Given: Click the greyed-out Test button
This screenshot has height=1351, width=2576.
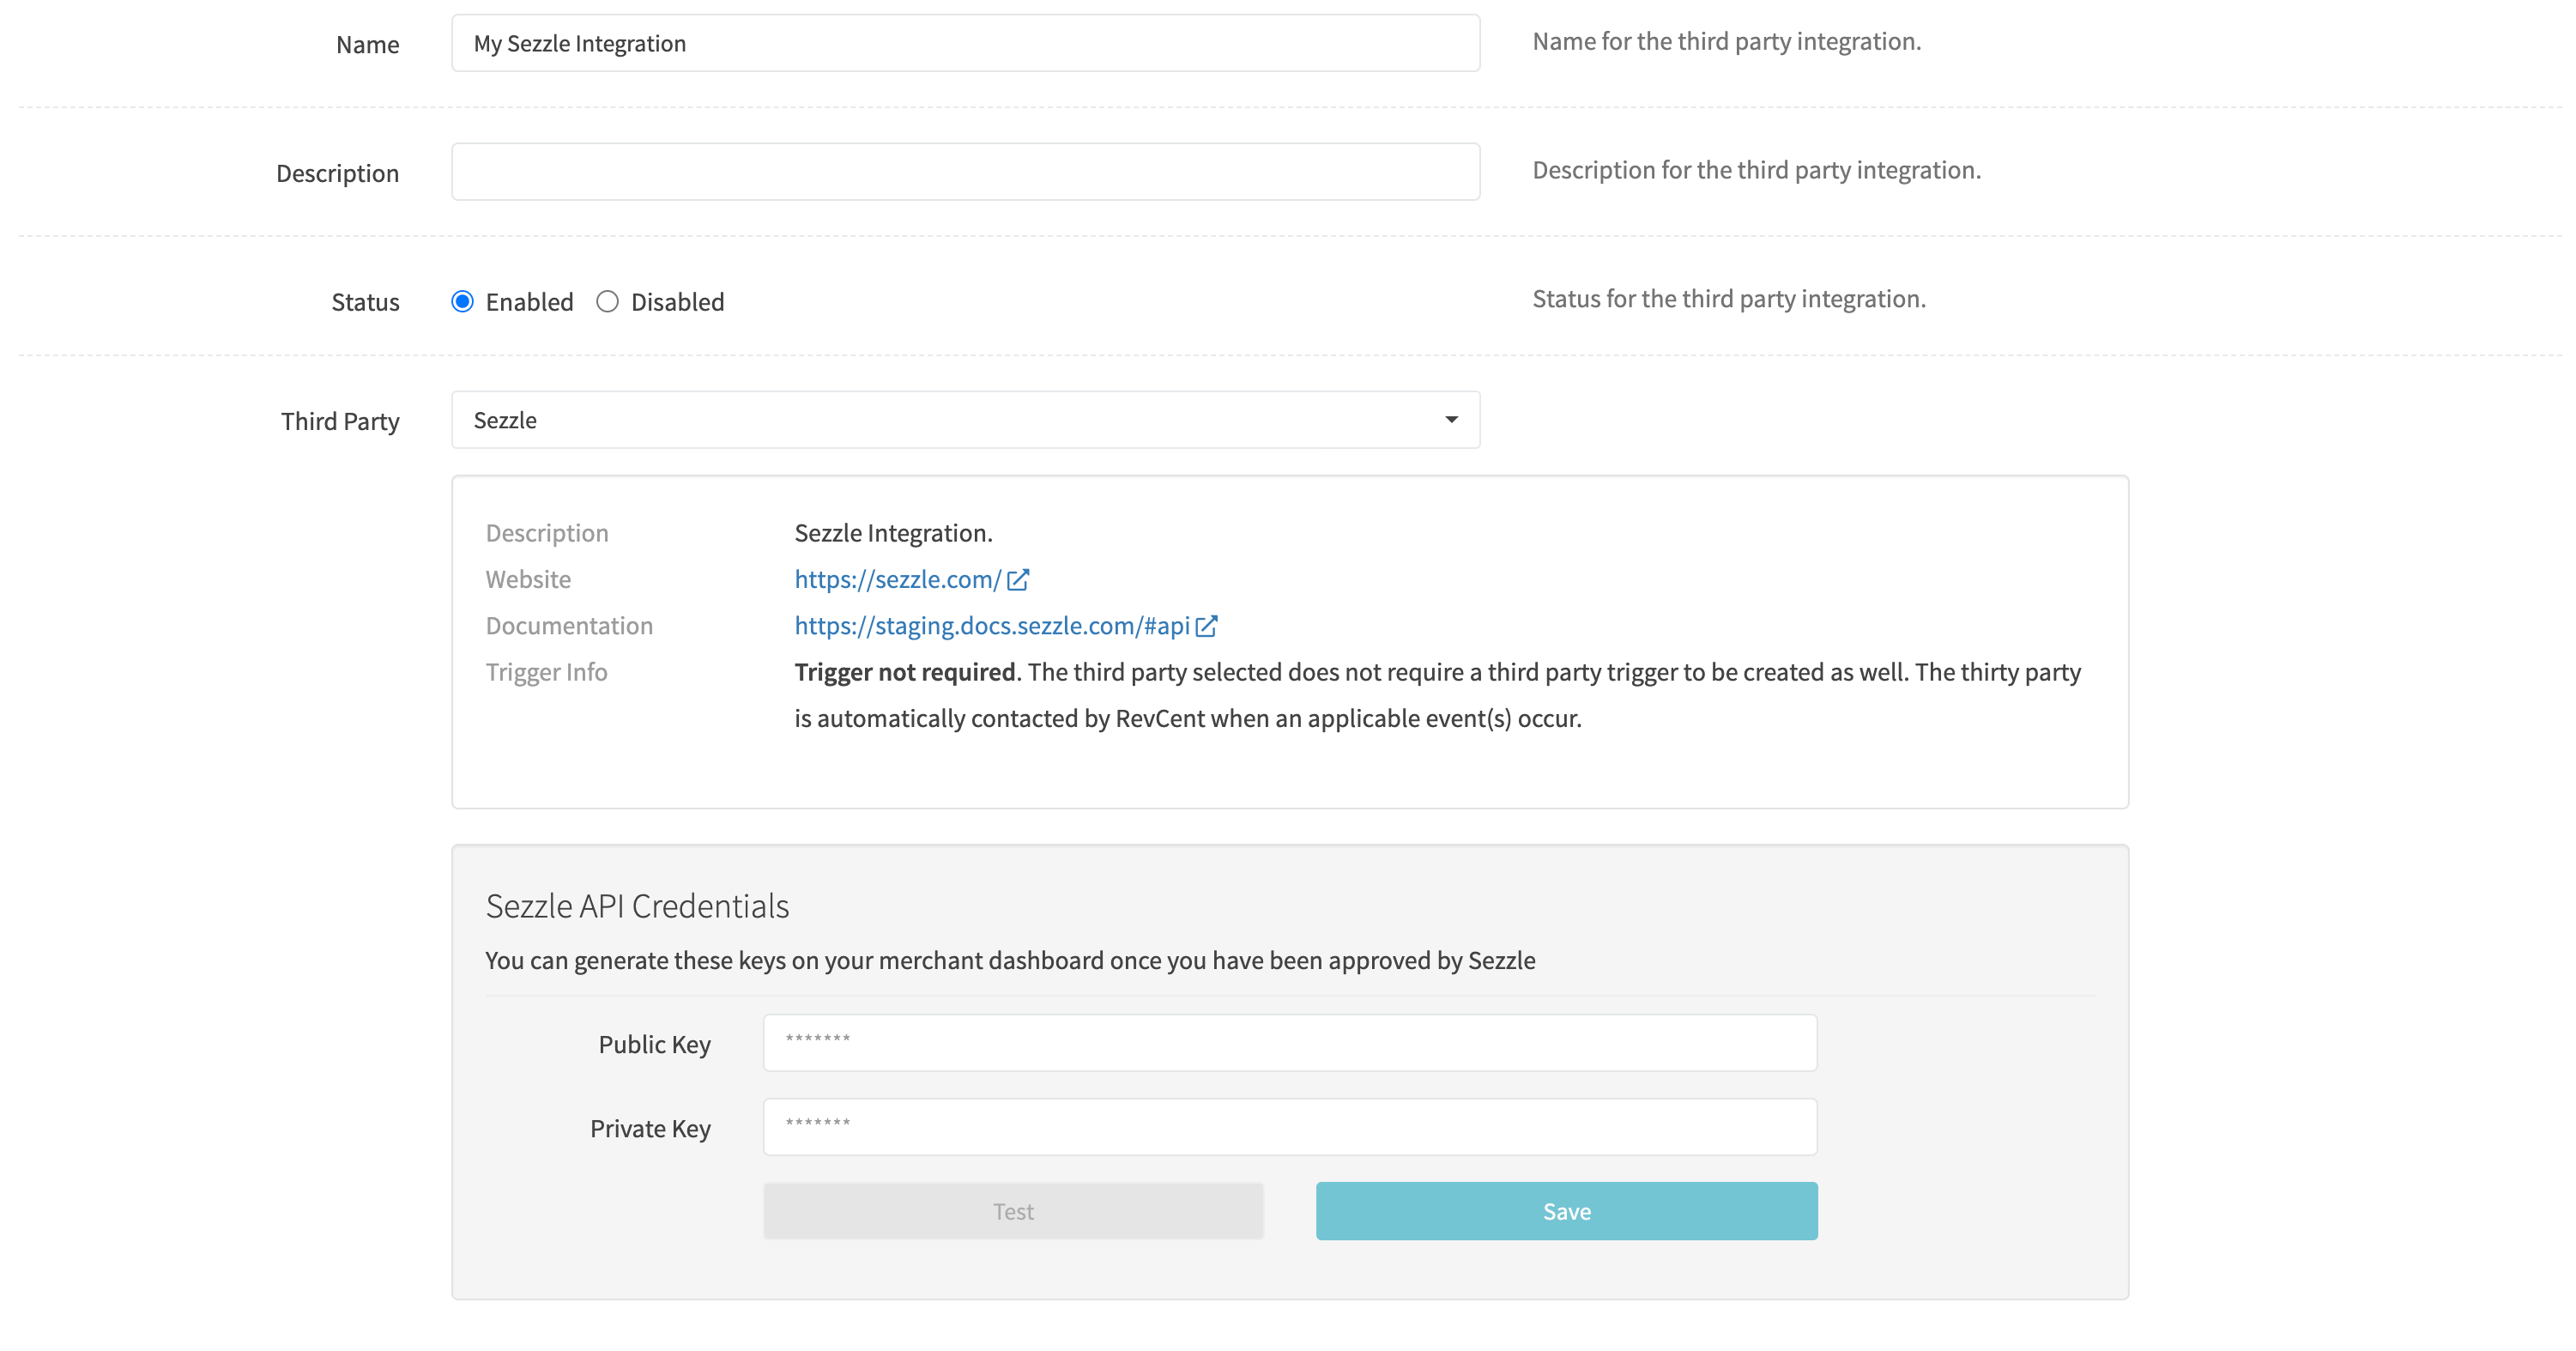Looking at the screenshot, I should tap(1013, 1211).
